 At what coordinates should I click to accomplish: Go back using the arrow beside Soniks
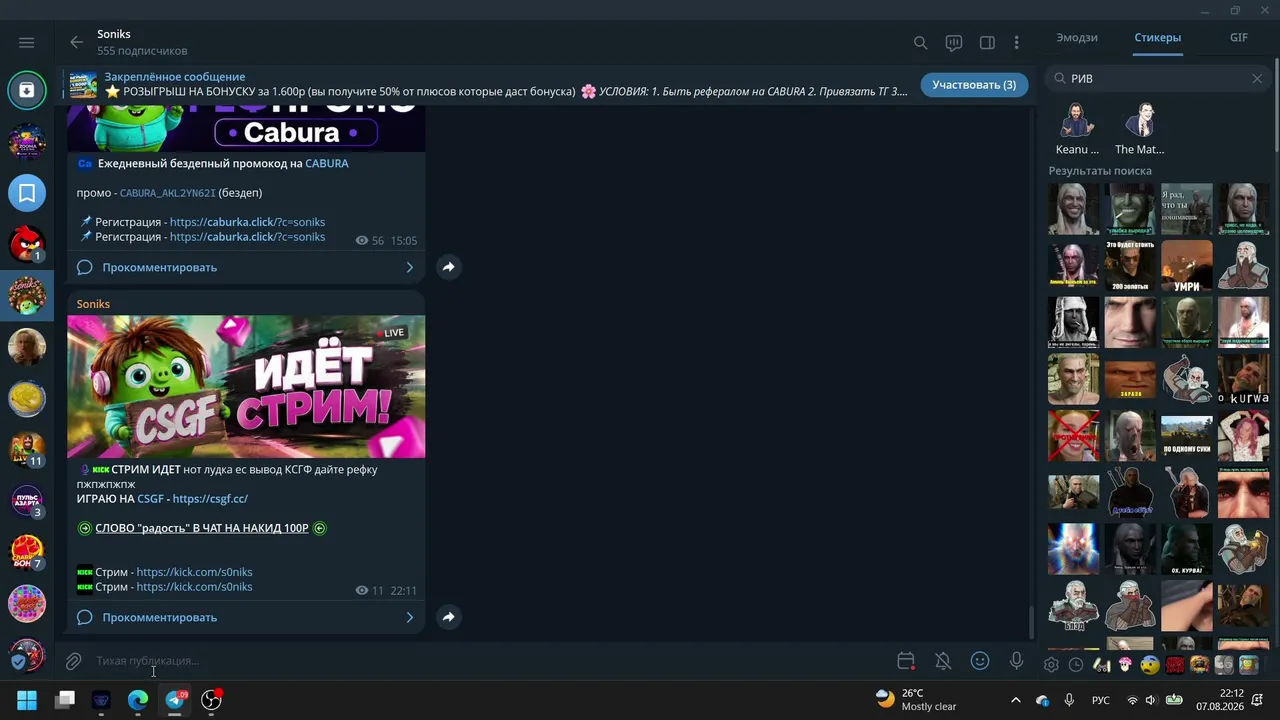76,42
